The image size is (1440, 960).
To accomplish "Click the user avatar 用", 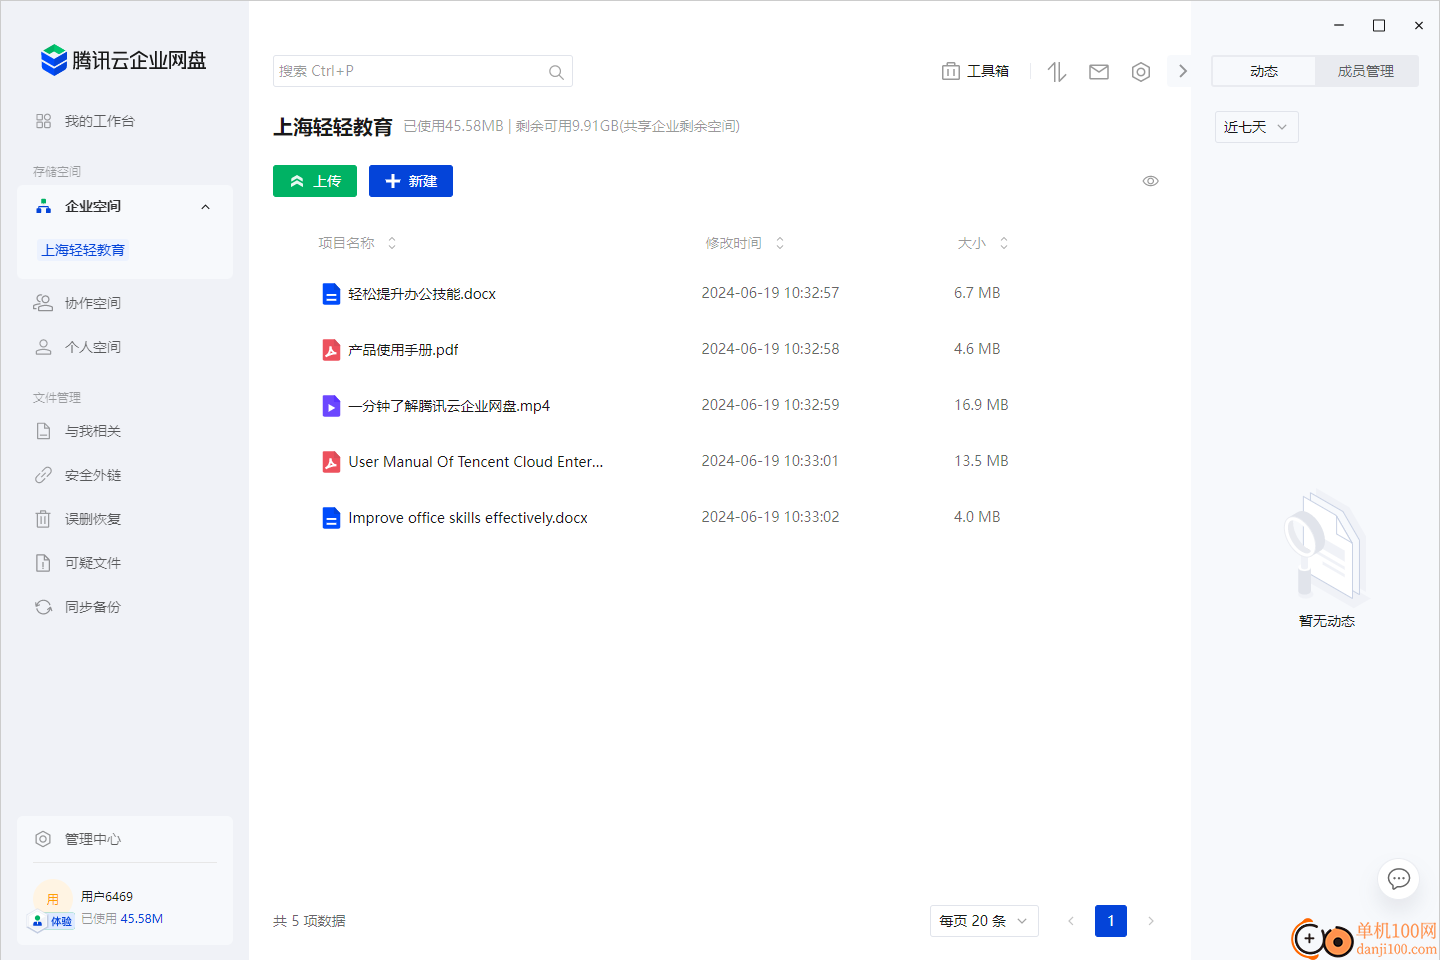I will click(52, 898).
